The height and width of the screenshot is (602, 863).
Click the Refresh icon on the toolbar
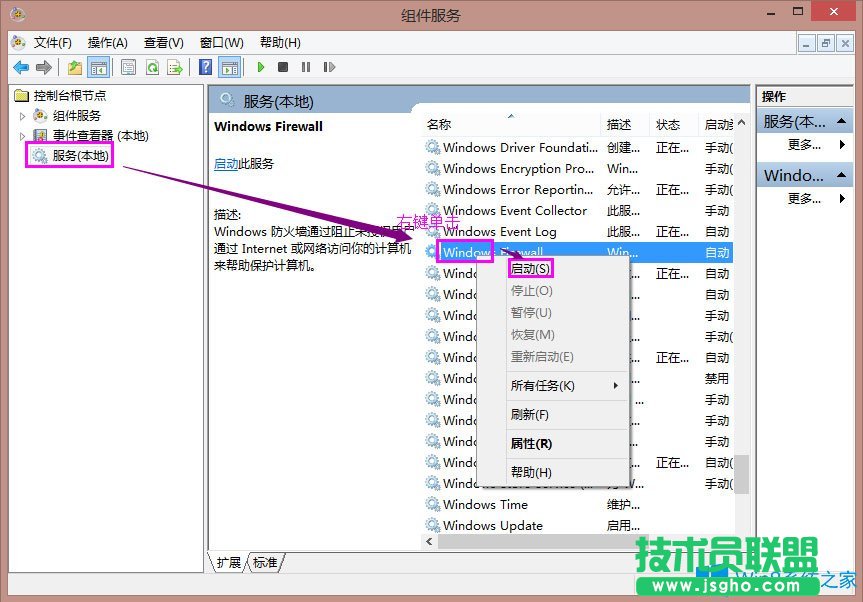(x=152, y=67)
